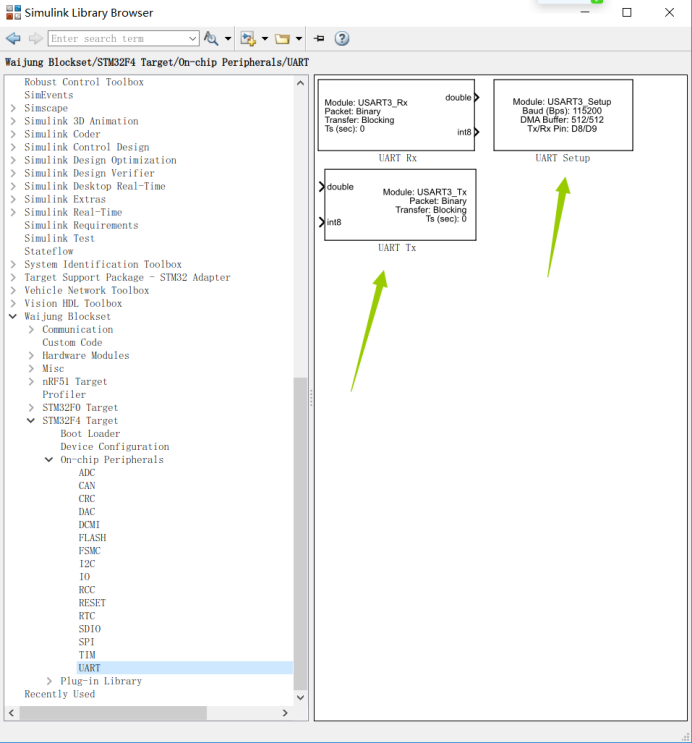Select the UART Rx block
Screen dimensions: 692x743
[x=398, y=116]
